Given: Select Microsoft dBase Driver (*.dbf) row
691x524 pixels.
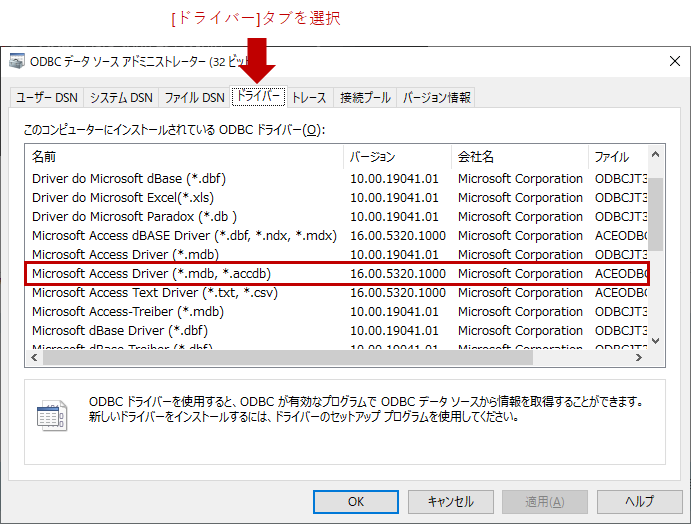Looking at the screenshot, I should [336, 331].
